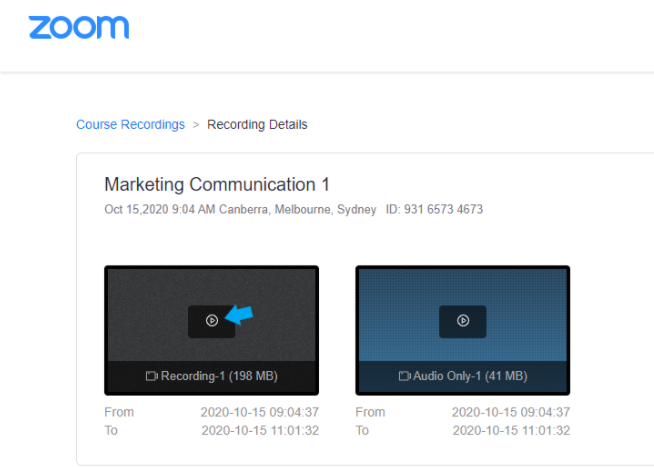Open the Recording-1 (198 MB) thumbnail
This screenshot has width=654, height=467.
click(211, 330)
